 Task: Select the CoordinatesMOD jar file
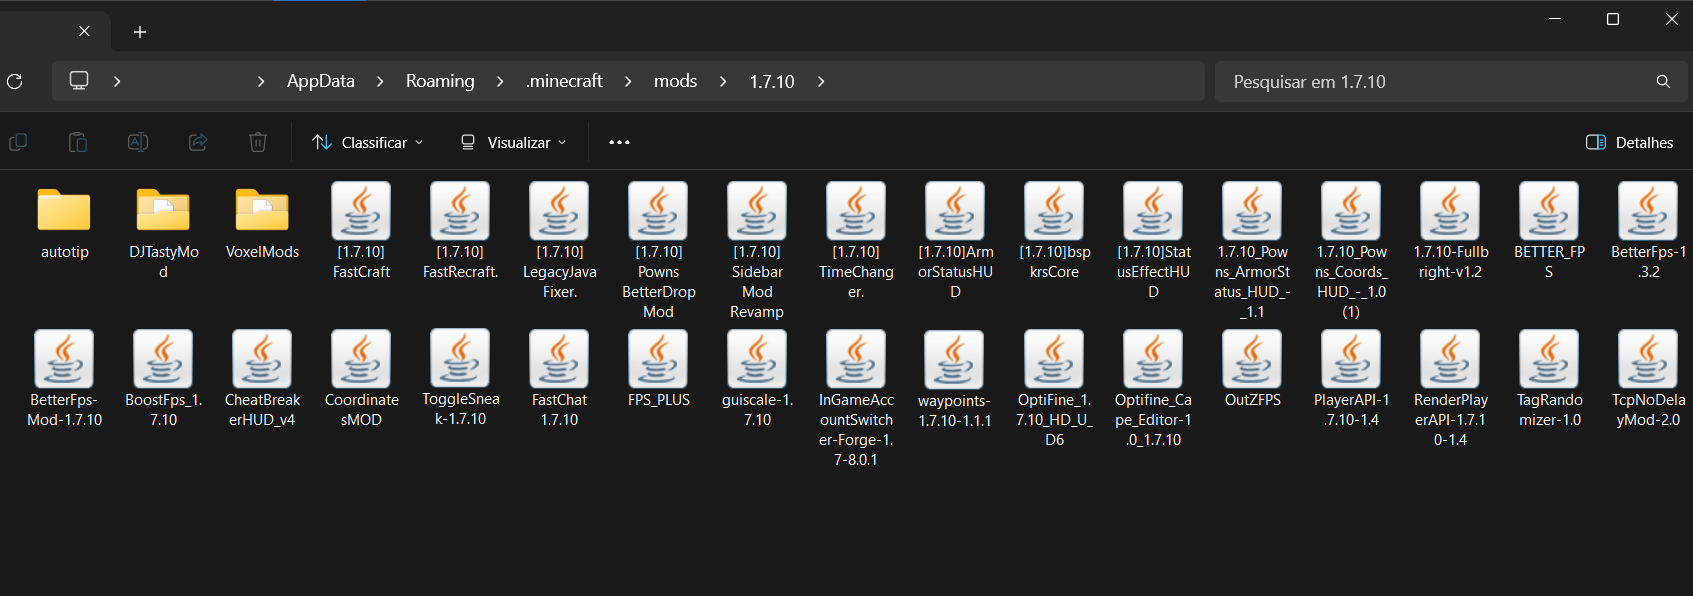pos(361,380)
